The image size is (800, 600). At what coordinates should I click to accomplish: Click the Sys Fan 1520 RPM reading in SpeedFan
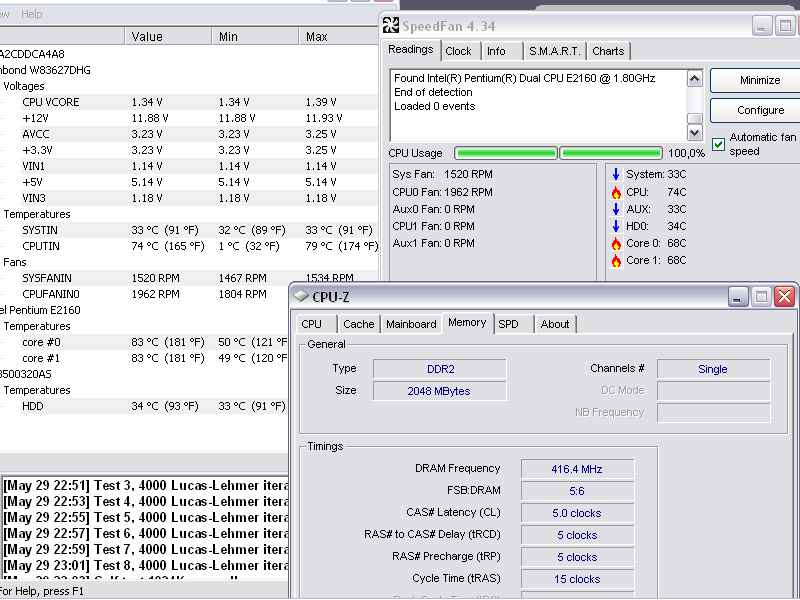click(x=442, y=174)
